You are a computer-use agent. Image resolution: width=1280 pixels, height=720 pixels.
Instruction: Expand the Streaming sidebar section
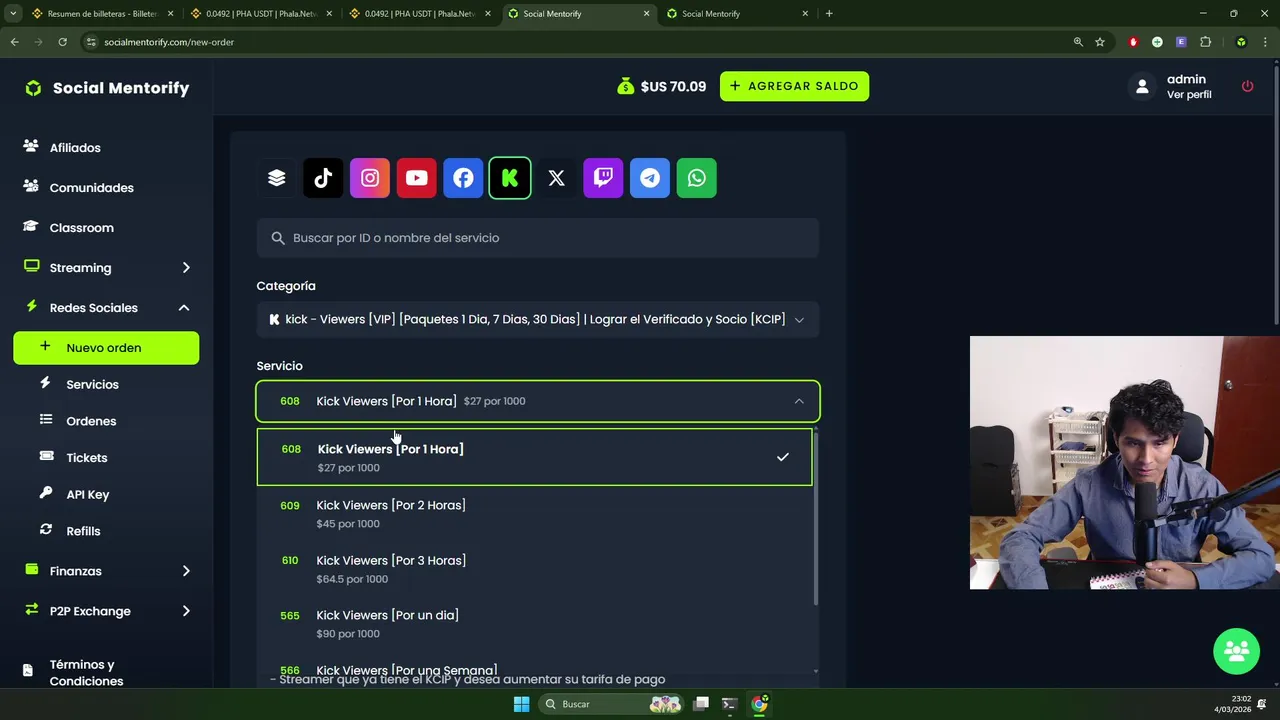tap(106, 268)
